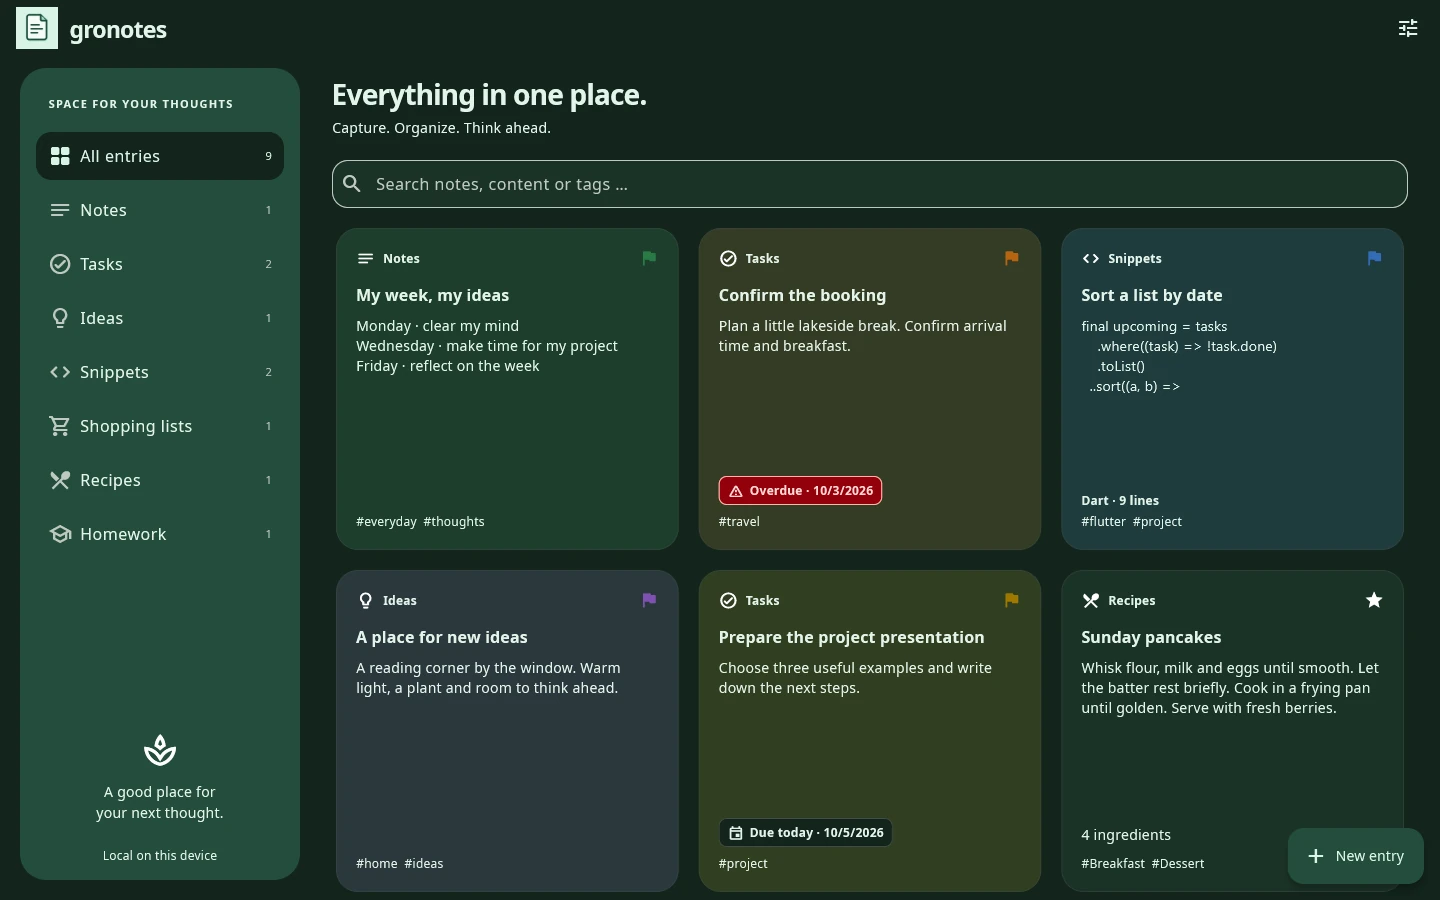Click the utensils icon on Recipes card
Viewport: 1440px width, 900px height.
click(x=1091, y=601)
